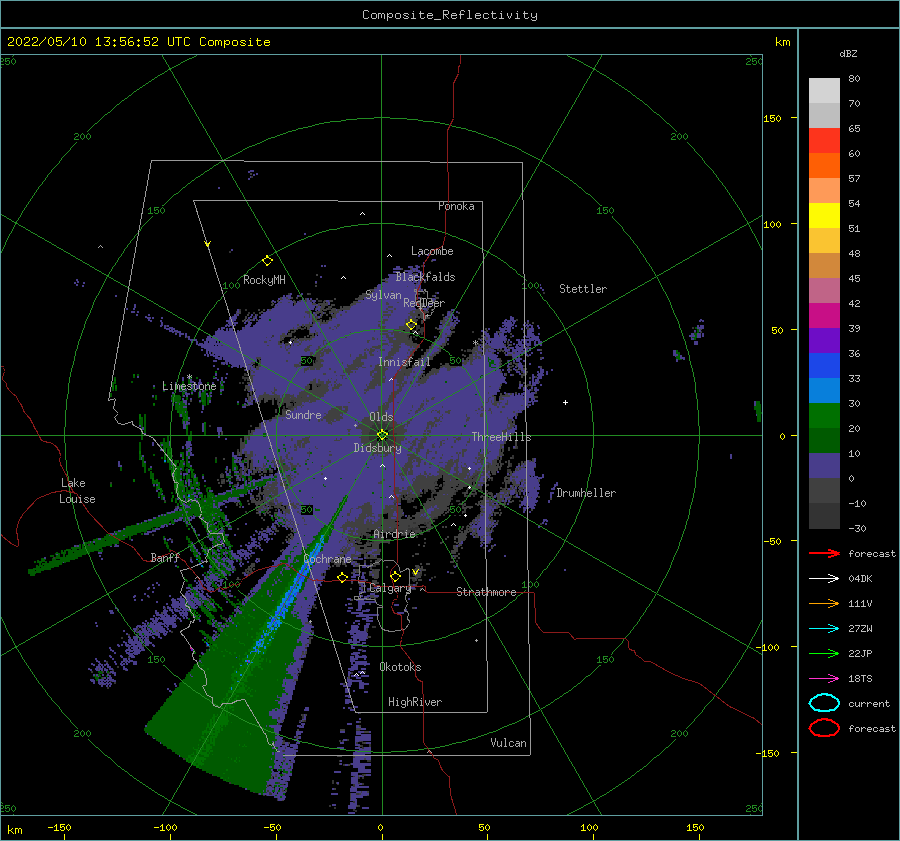Pick the yellow diamond marker above Calgary
The image size is (900, 841).
[x=395, y=576]
